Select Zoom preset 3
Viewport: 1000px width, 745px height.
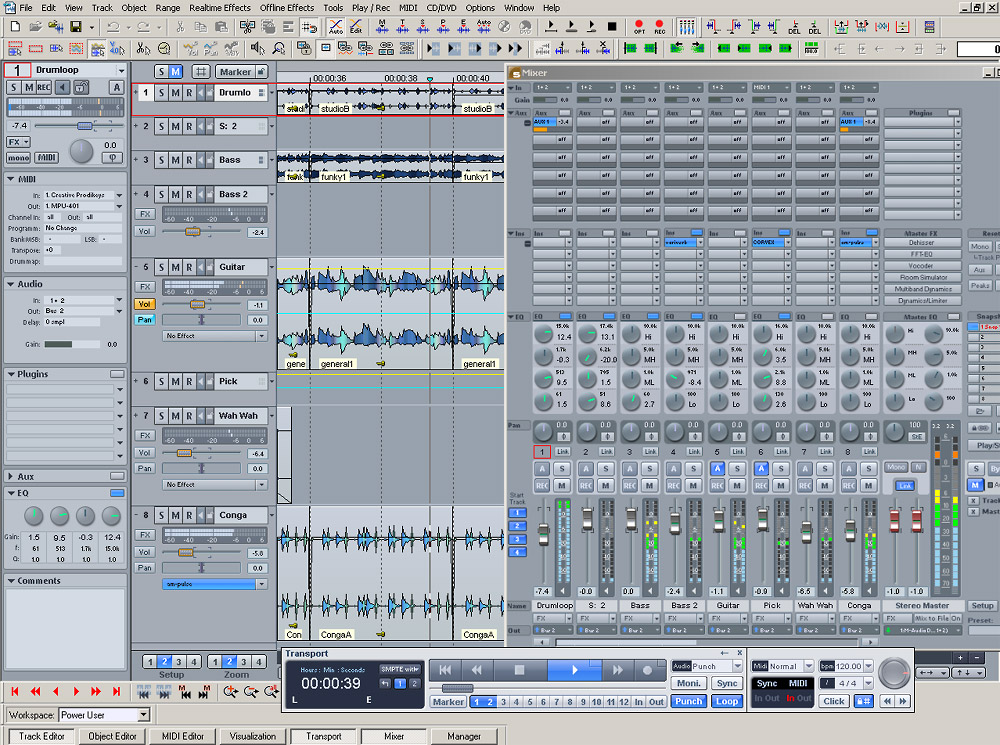coord(244,662)
